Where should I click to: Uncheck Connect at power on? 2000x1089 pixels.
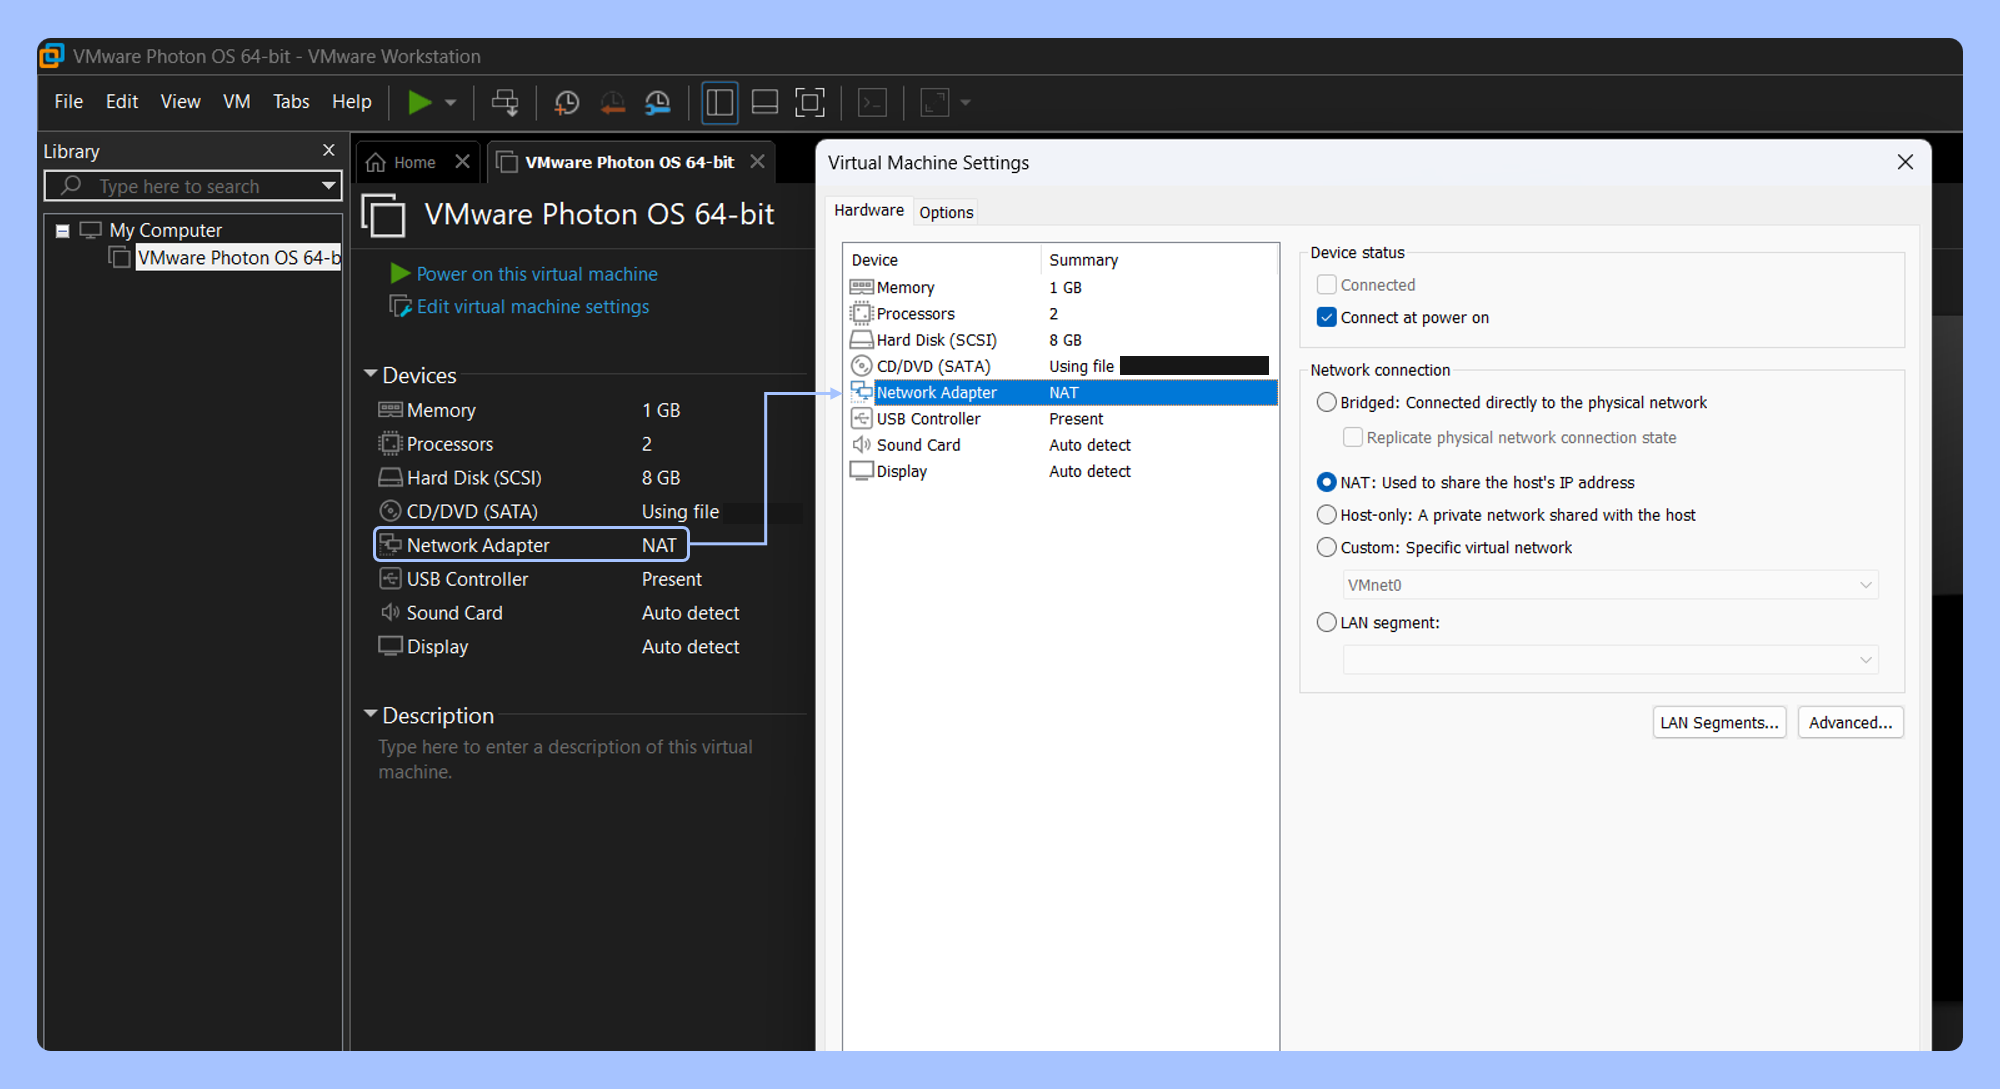pyautogui.click(x=1326, y=318)
